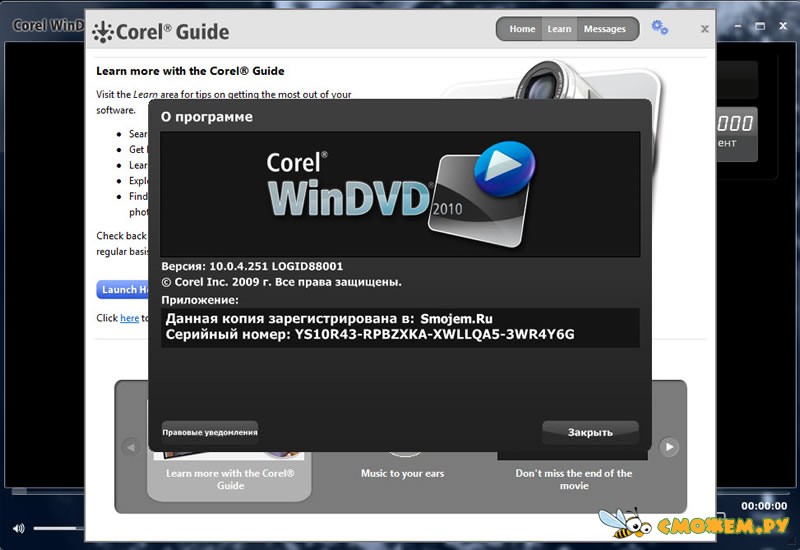Close the Corel Guide panel with the X

click(705, 29)
